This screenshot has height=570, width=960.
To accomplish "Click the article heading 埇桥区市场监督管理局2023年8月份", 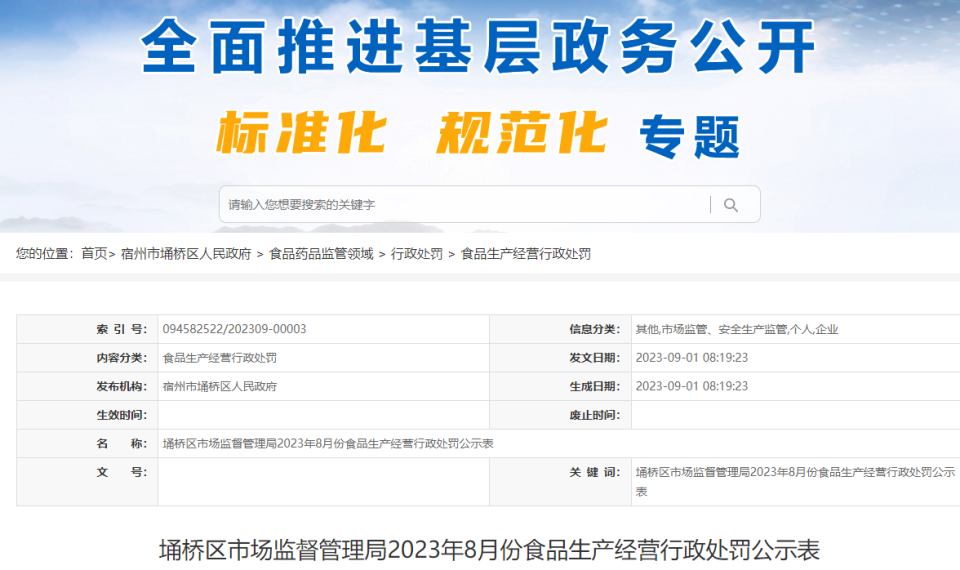I will click(489, 550).
